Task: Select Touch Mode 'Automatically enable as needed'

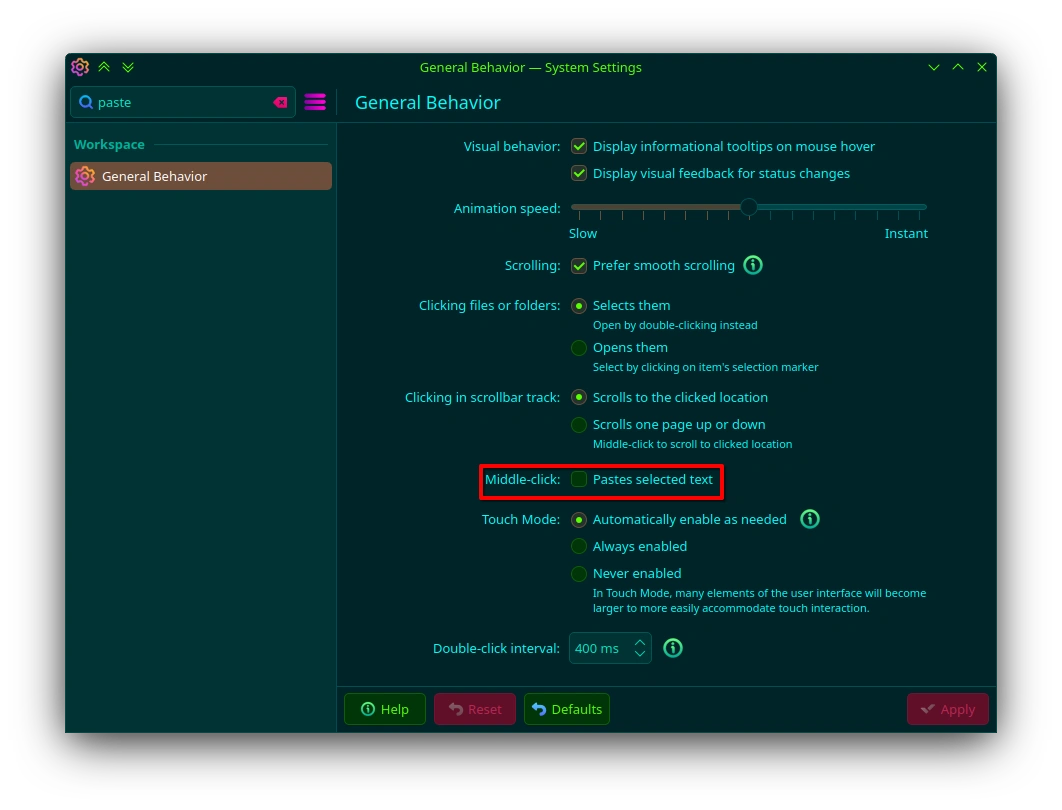Action: click(x=579, y=520)
